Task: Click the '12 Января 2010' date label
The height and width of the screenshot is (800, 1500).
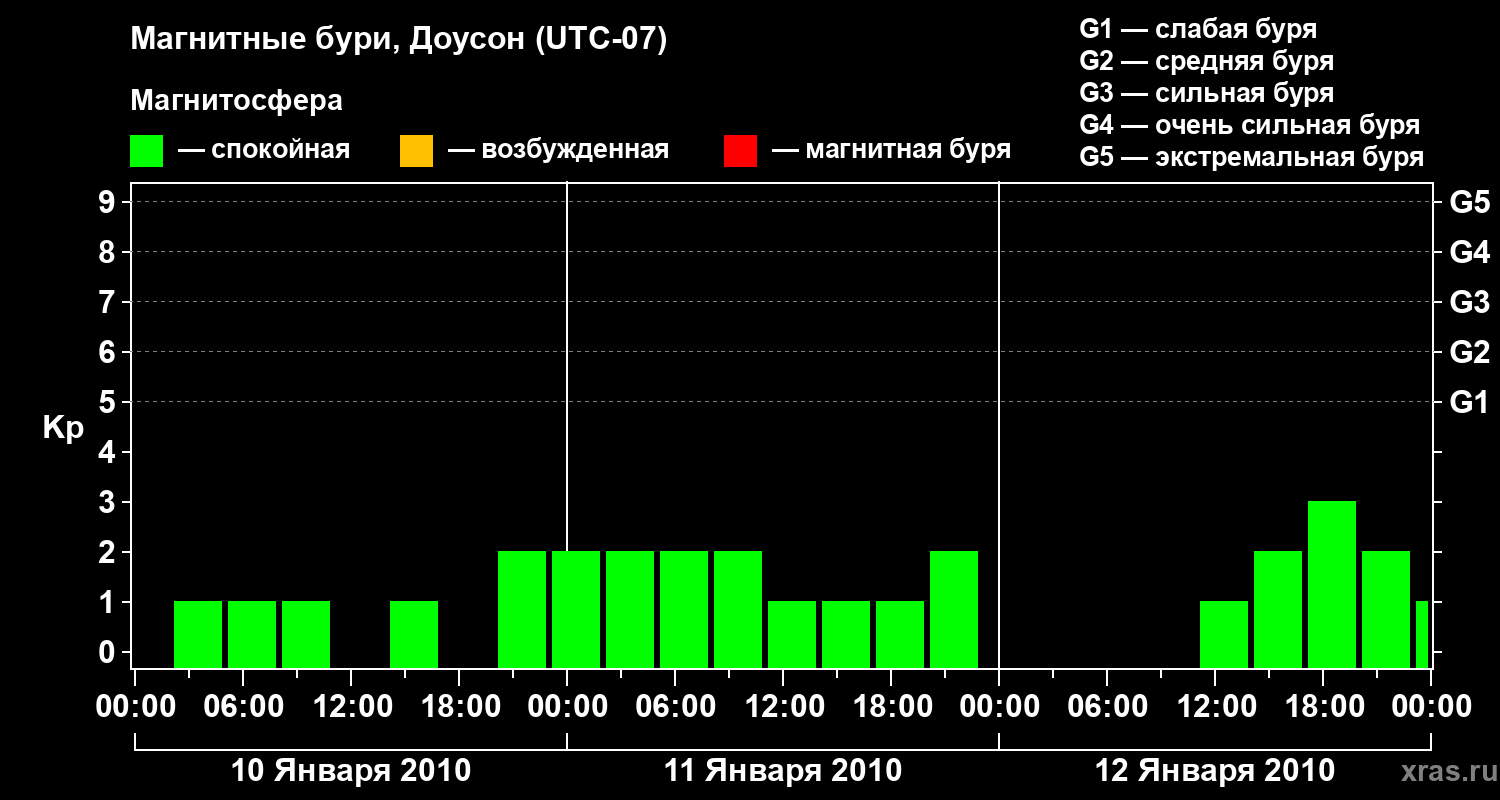Action: 1215,771
